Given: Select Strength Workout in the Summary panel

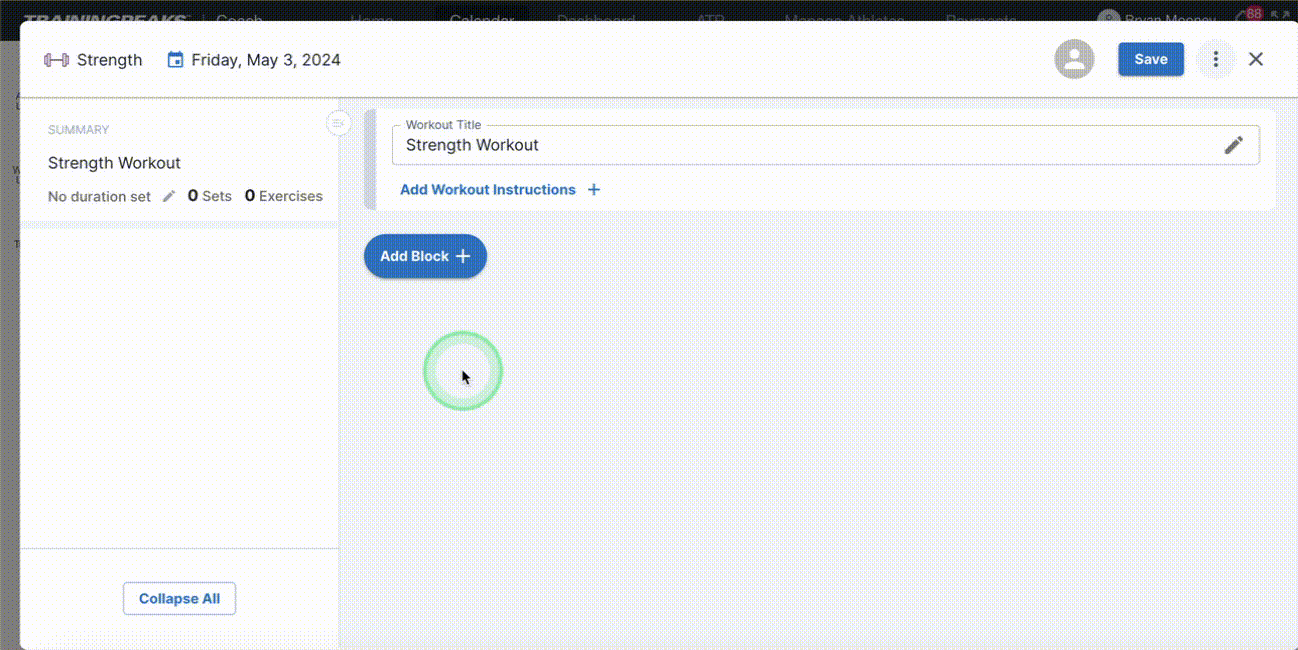Looking at the screenshot, I should pos(114,163).
